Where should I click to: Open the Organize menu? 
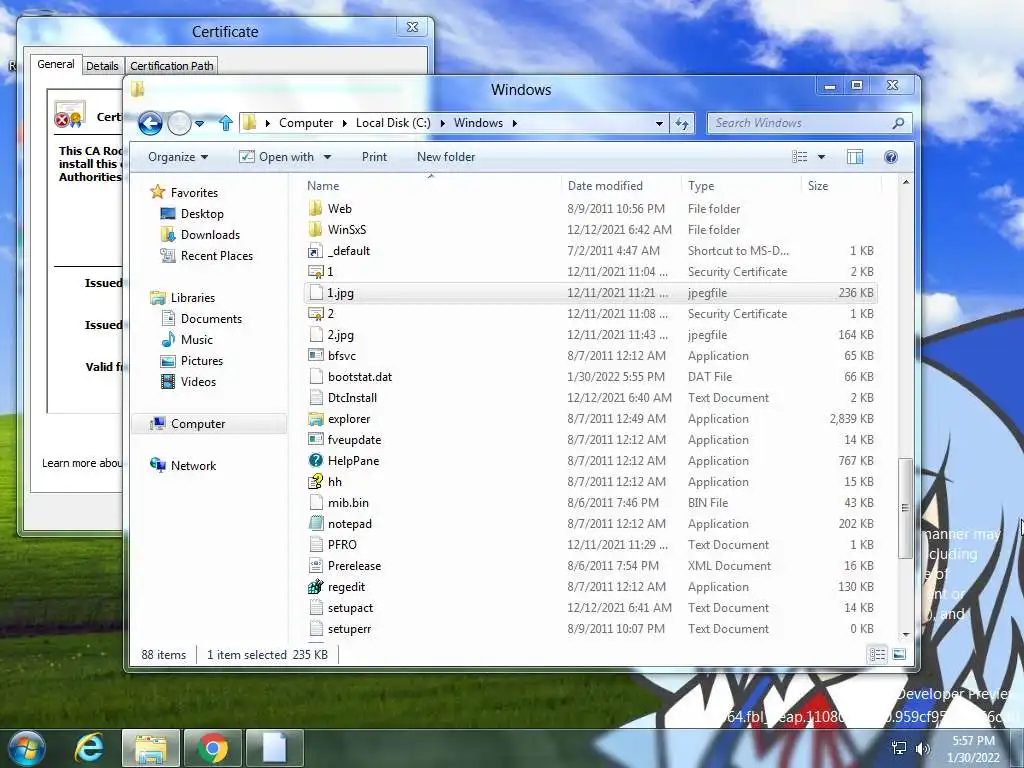178,157
